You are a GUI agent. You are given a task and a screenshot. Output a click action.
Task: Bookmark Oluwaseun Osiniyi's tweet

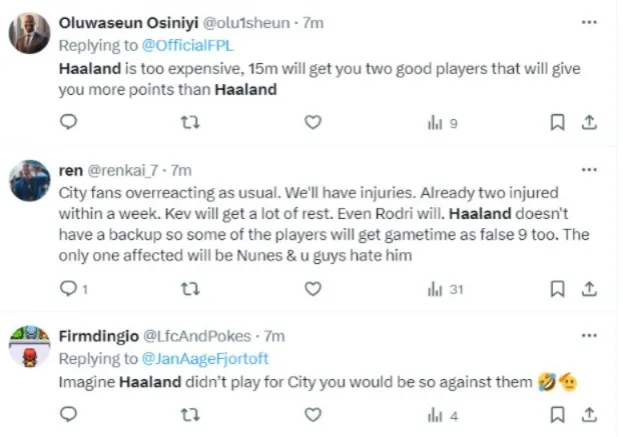click(558, 123)
